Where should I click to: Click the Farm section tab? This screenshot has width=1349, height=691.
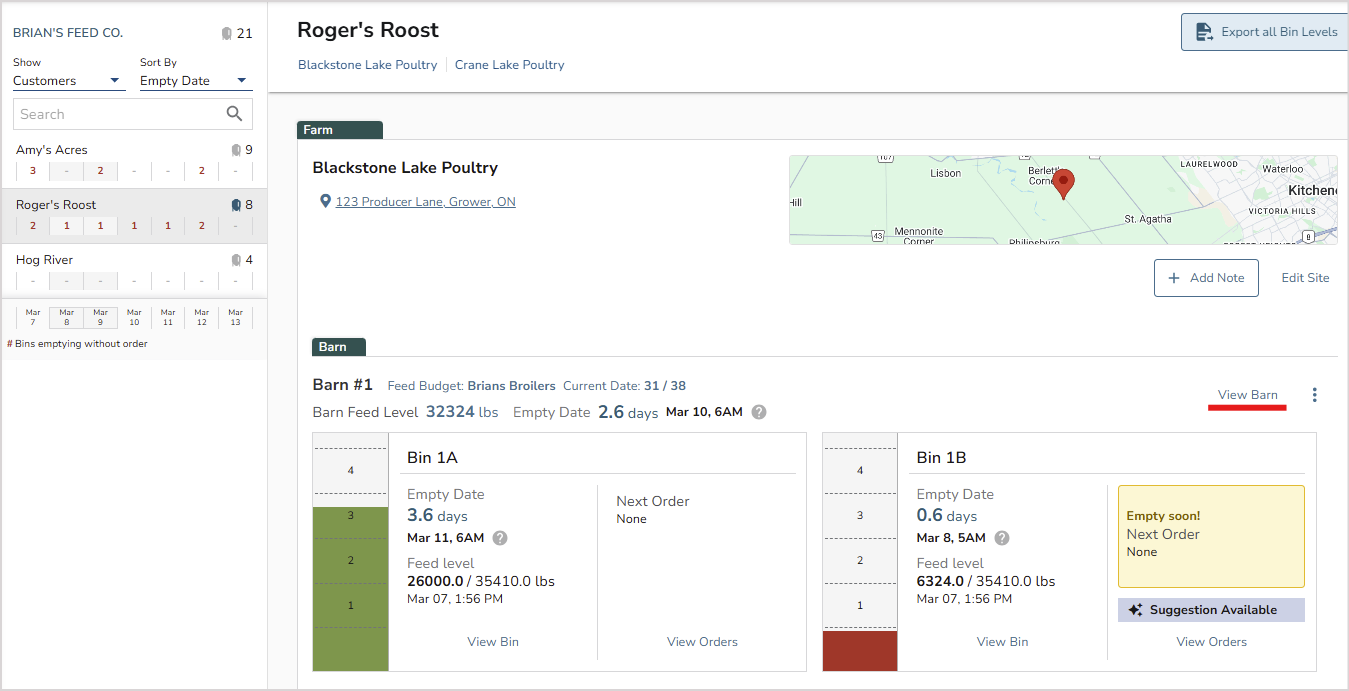click(x=340, y=130)
